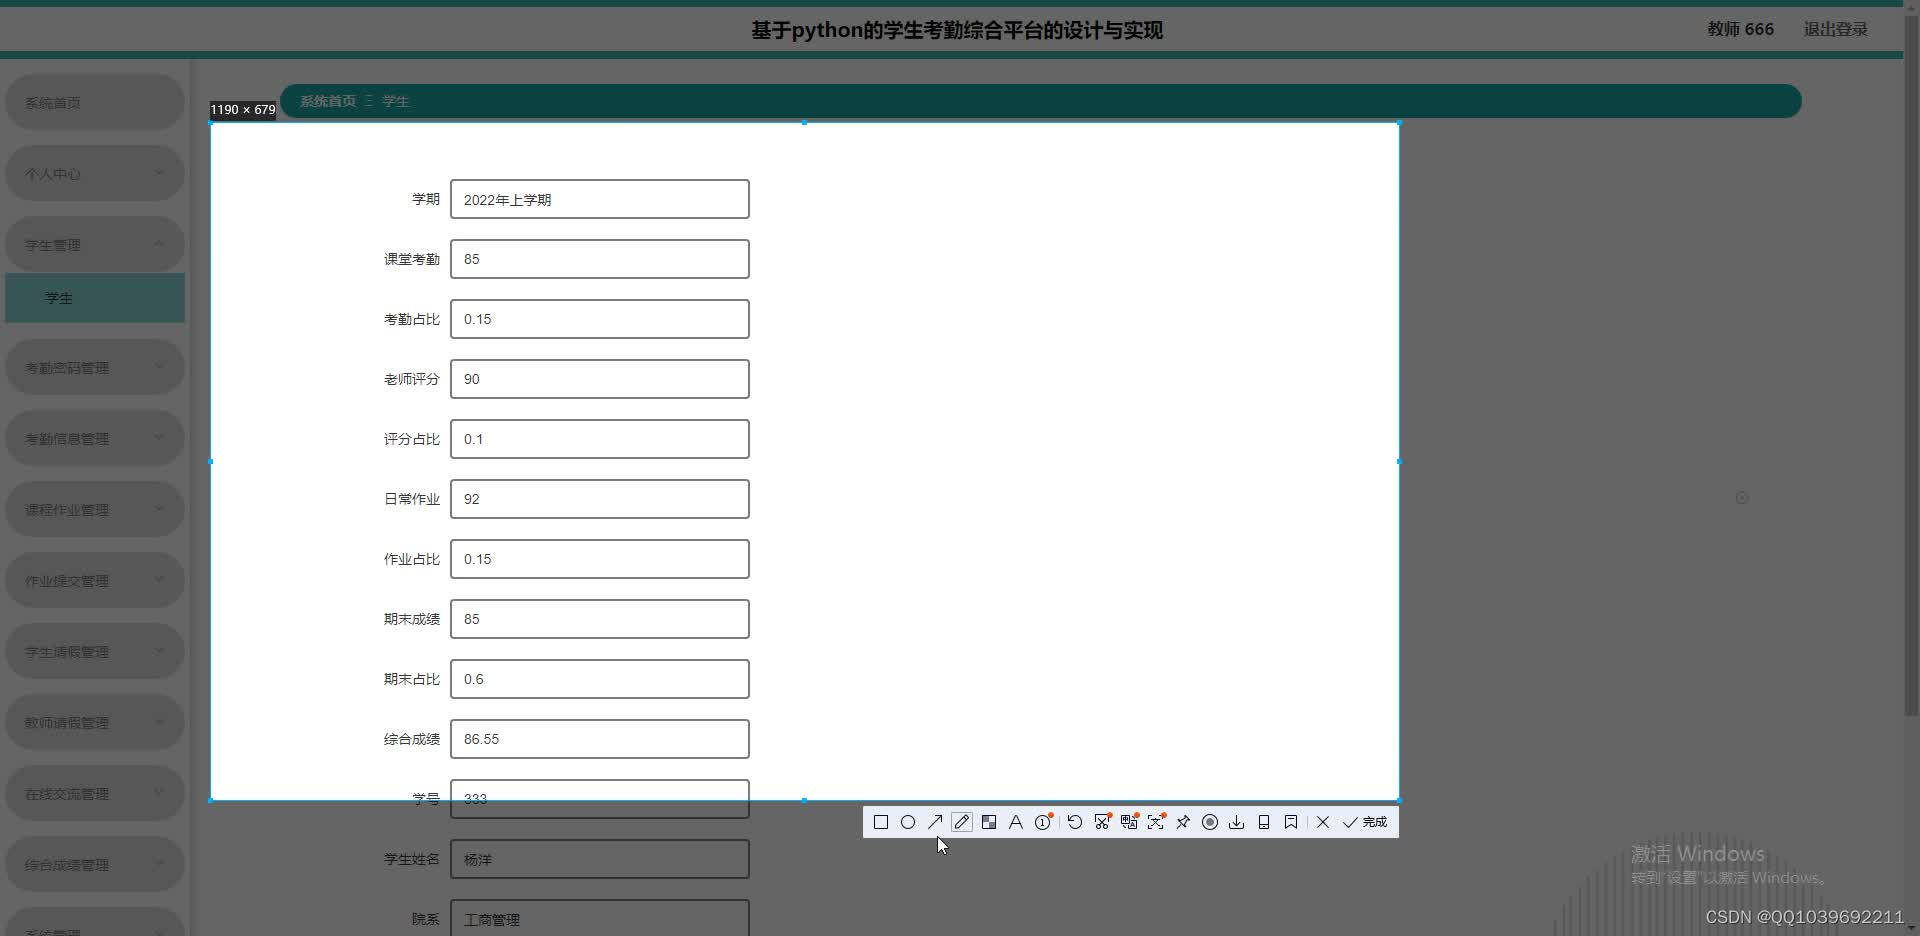
Task: Click the translate screenshot icon
Action: pos(1129,822)
